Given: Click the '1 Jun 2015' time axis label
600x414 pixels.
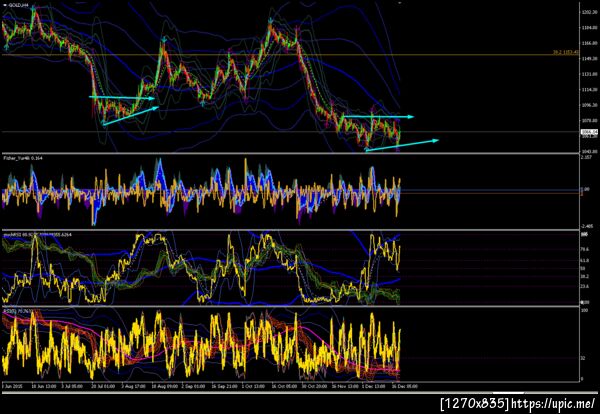Looking at the screenshot, I should pyautogui.click(x=13, y=386).
